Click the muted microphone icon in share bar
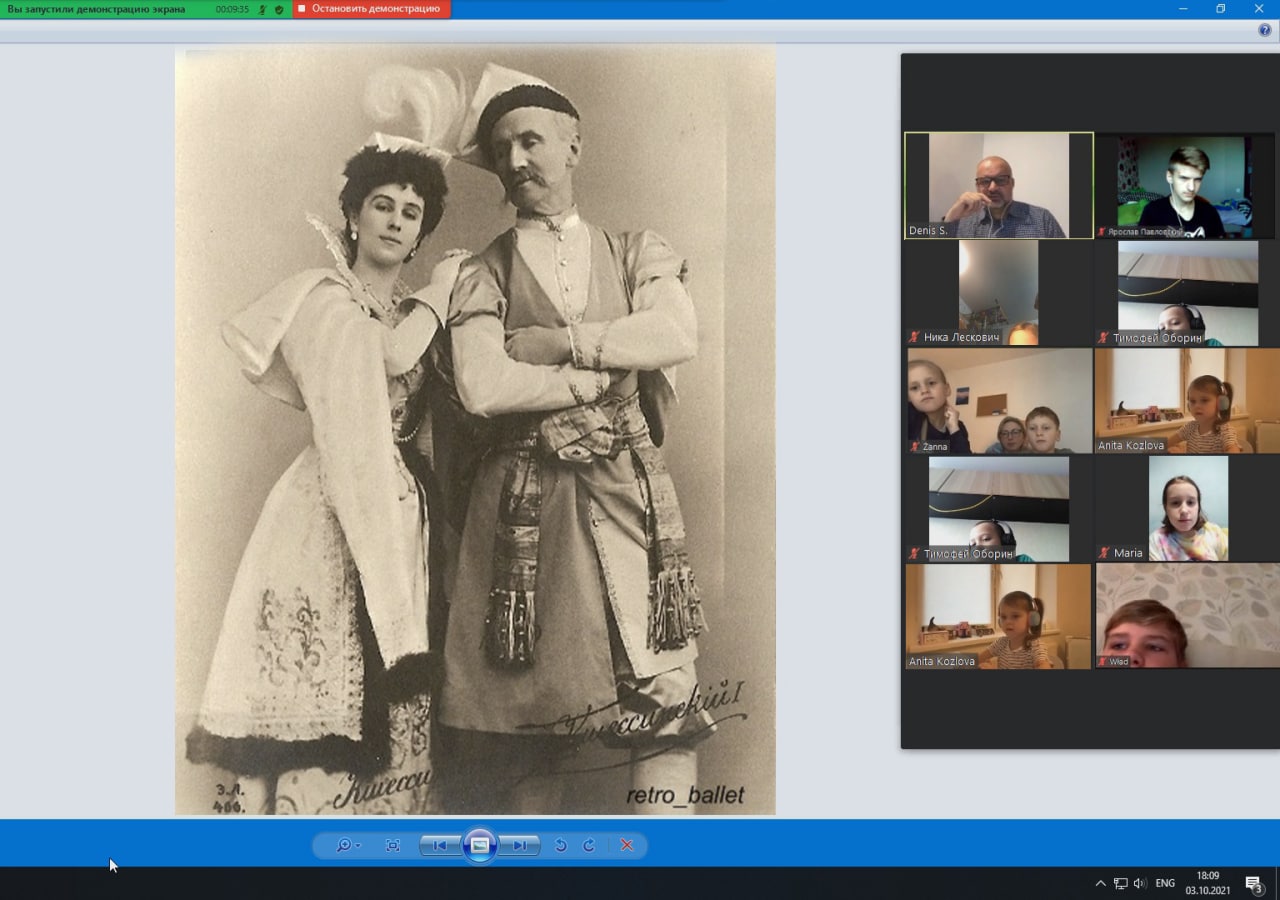1280x900 pixels. click(x=262, y=9)
